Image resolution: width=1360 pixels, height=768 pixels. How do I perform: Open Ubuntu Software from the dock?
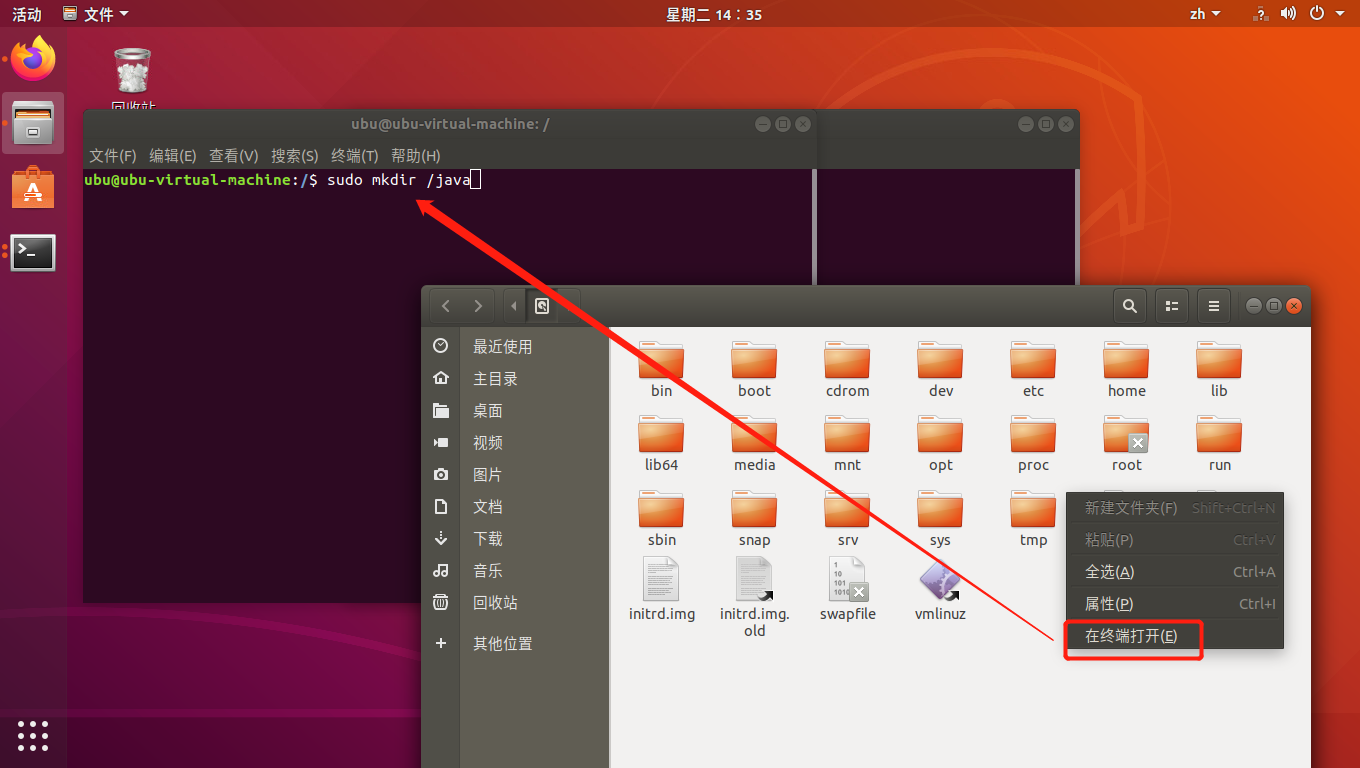click(33, 187)
